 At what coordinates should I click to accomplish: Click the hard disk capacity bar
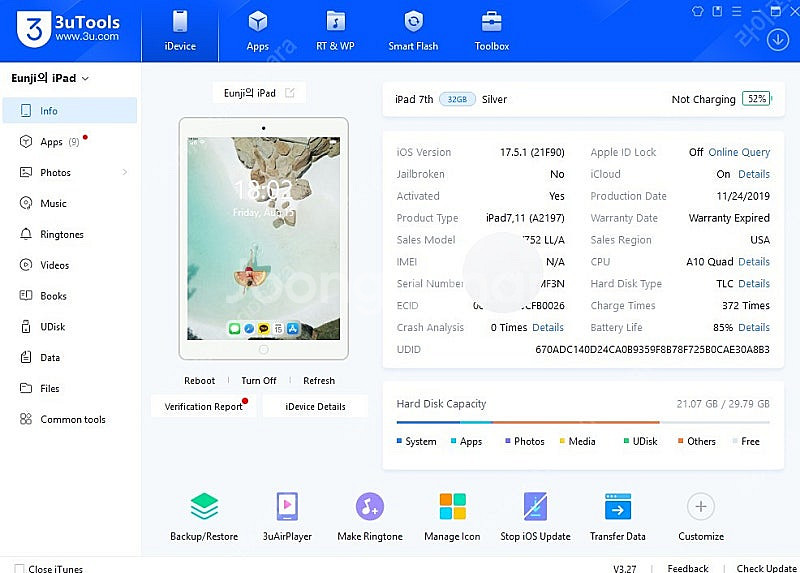pos(583,422)
